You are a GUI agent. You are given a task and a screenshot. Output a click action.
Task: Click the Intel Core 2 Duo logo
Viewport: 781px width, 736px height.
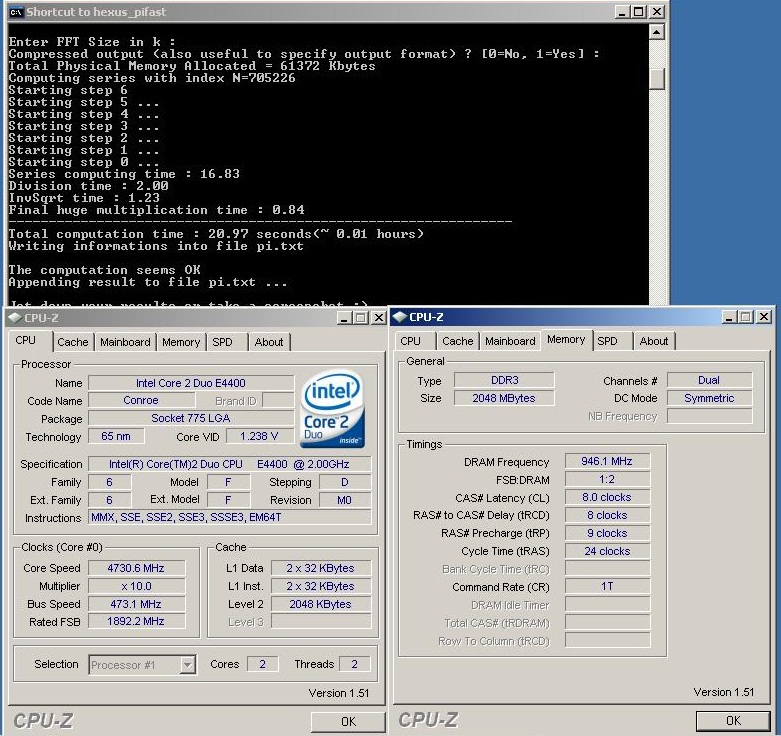click(x=333, y=408)
